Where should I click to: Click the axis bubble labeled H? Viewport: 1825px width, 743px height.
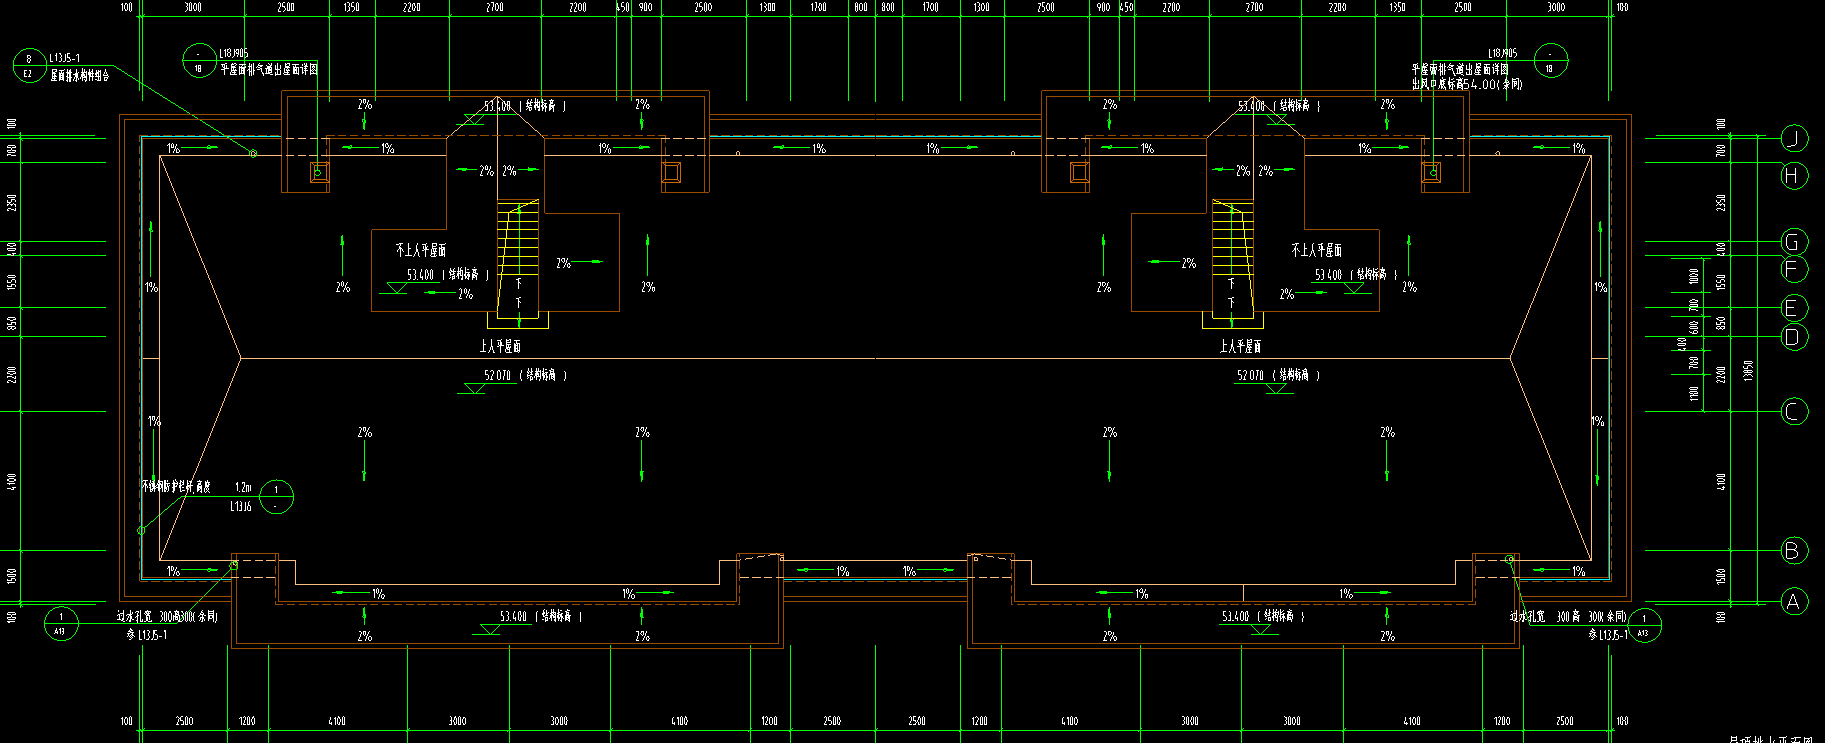click(1795, 175)
